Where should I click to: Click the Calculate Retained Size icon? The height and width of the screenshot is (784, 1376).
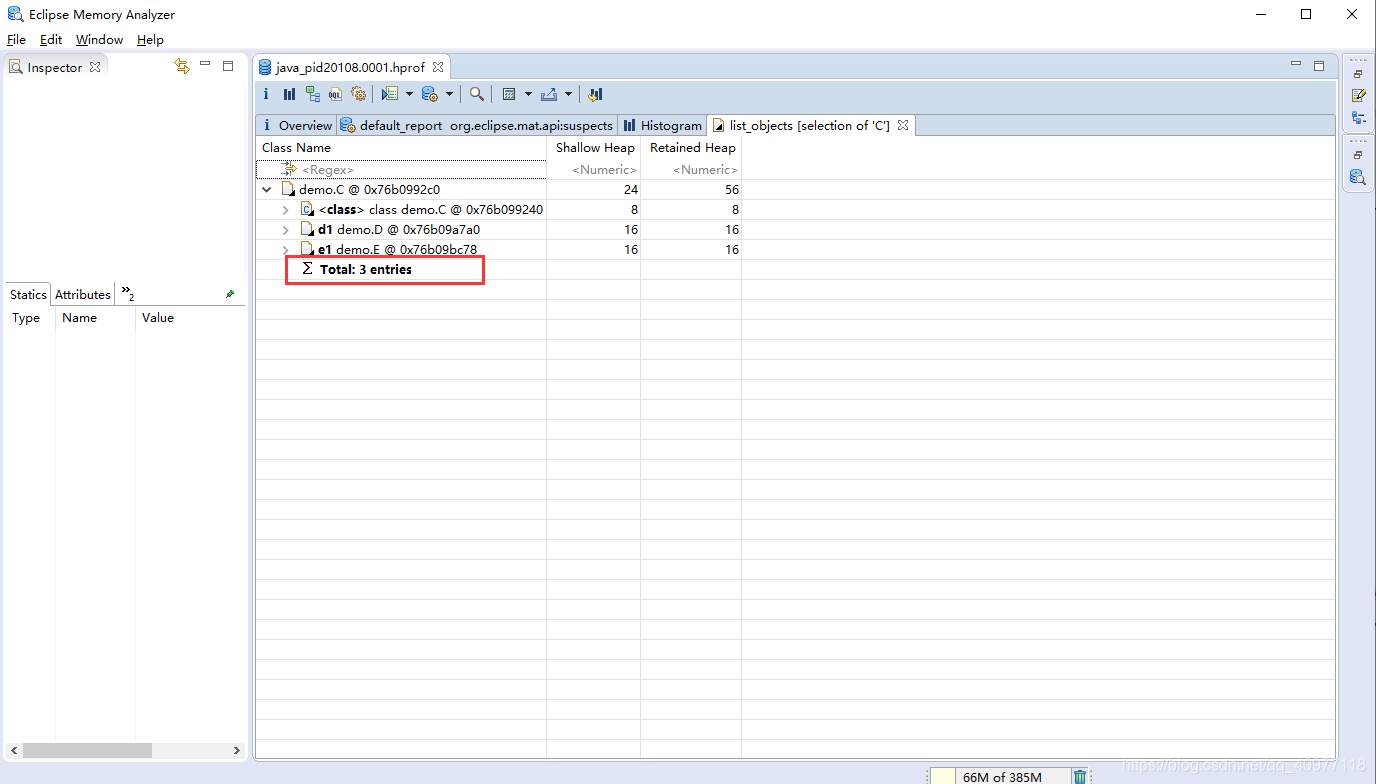click(x=509, y=94)
